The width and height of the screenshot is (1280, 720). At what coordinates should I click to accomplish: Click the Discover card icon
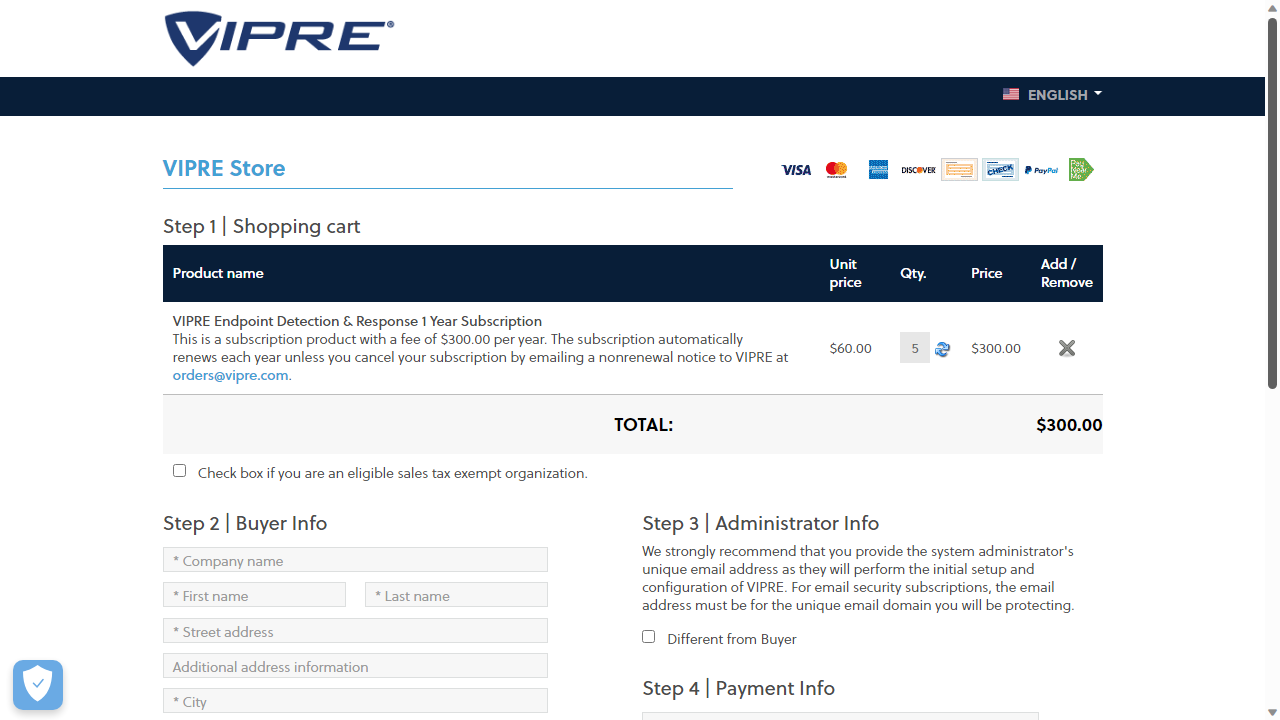coord(918,170)
